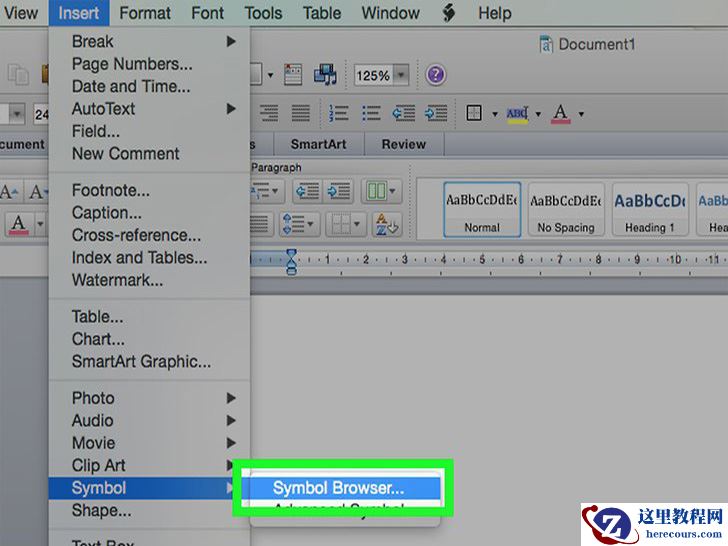728x546 pixels.
Task: Click the bulleted list icon
Action: click(x=372, y=114)
